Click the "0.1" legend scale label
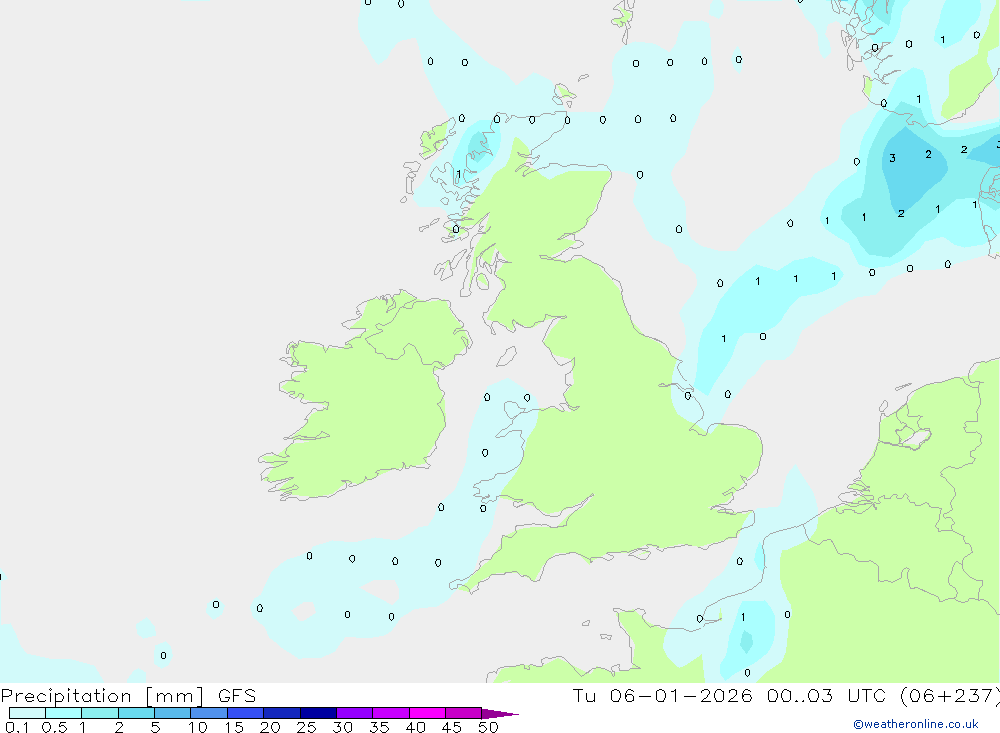Viewport: 1000px width, 733px height. 17,727
